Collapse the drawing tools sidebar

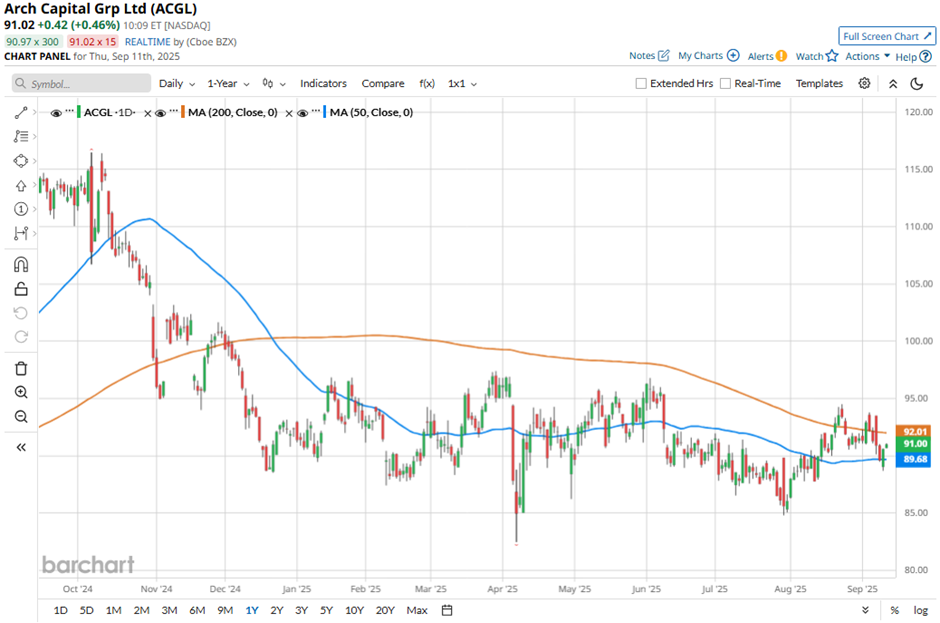pyautogui.click(x=21, y=447)
